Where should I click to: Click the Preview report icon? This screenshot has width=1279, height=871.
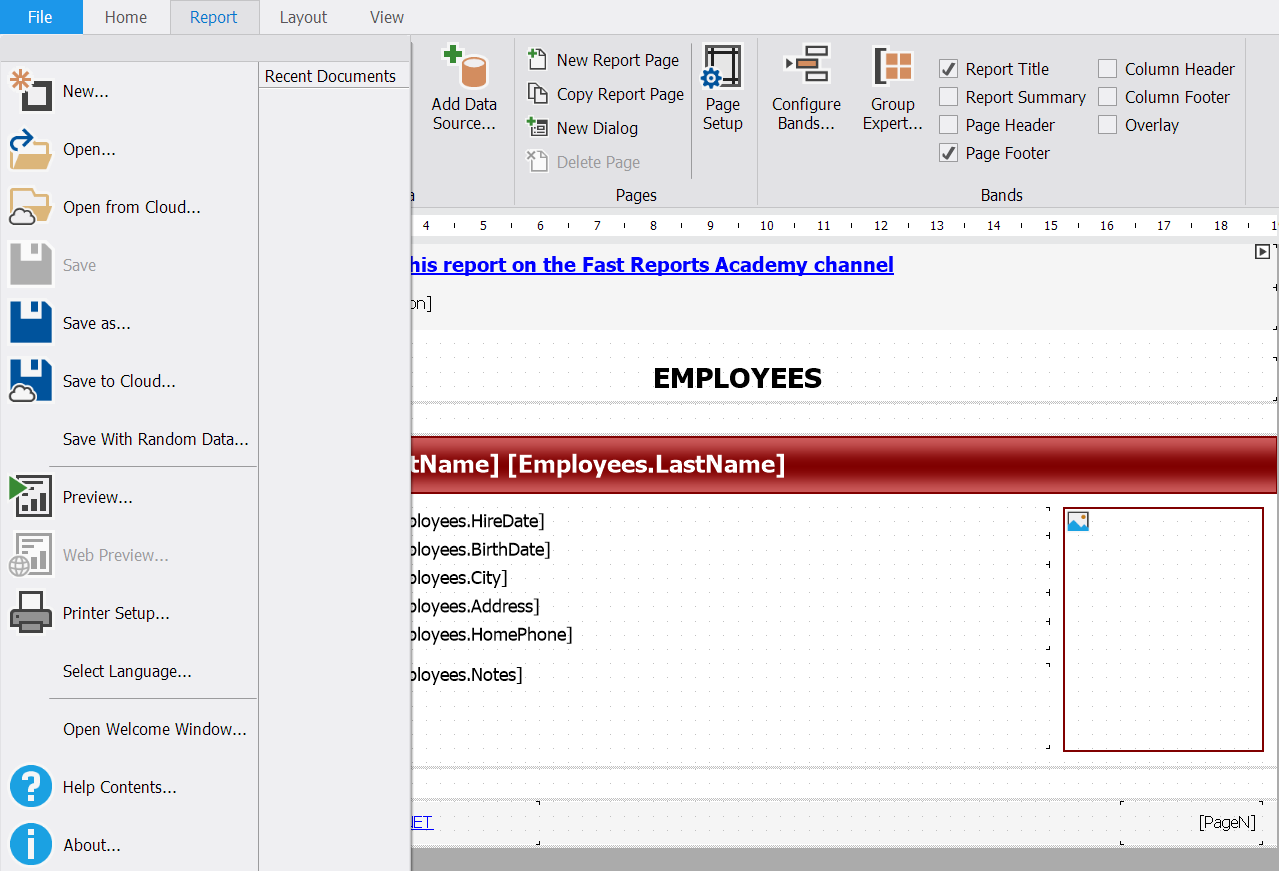31,497
